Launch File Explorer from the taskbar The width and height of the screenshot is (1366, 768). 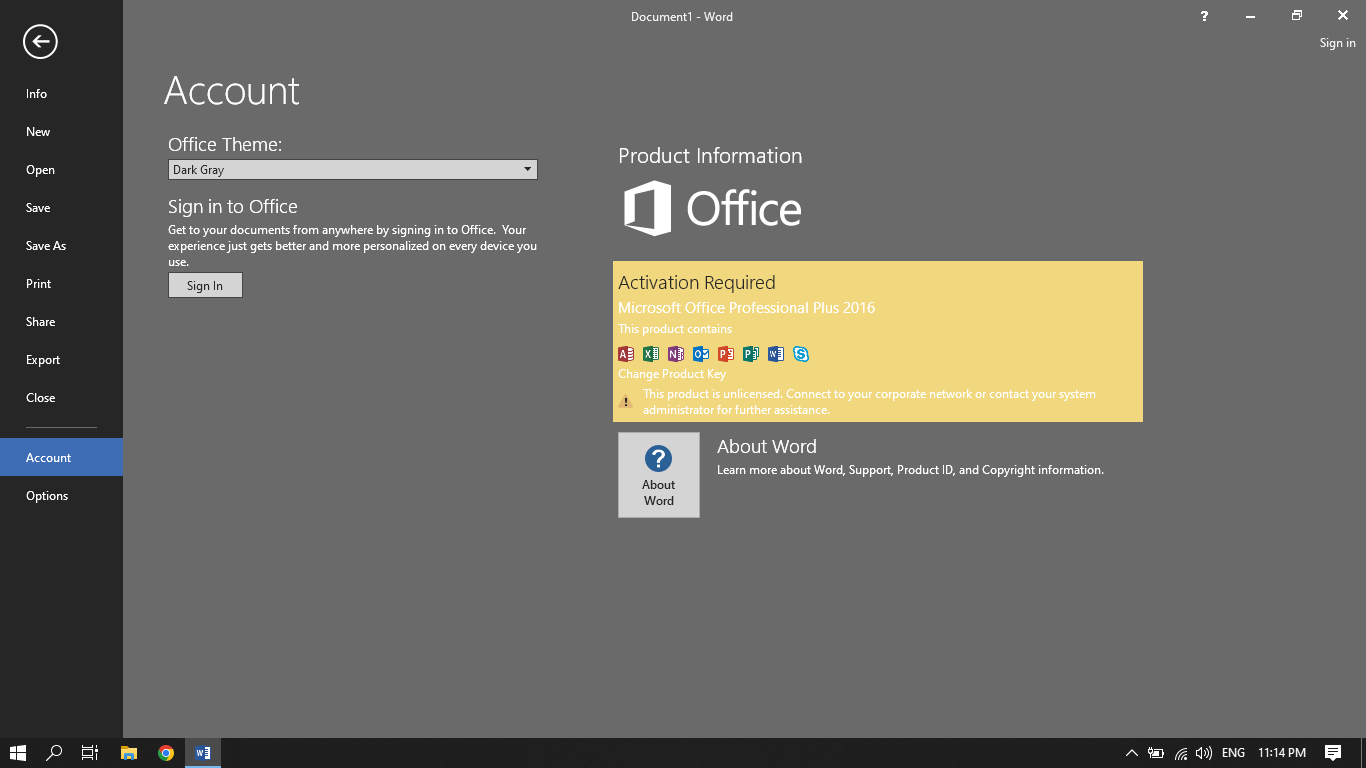128,753
